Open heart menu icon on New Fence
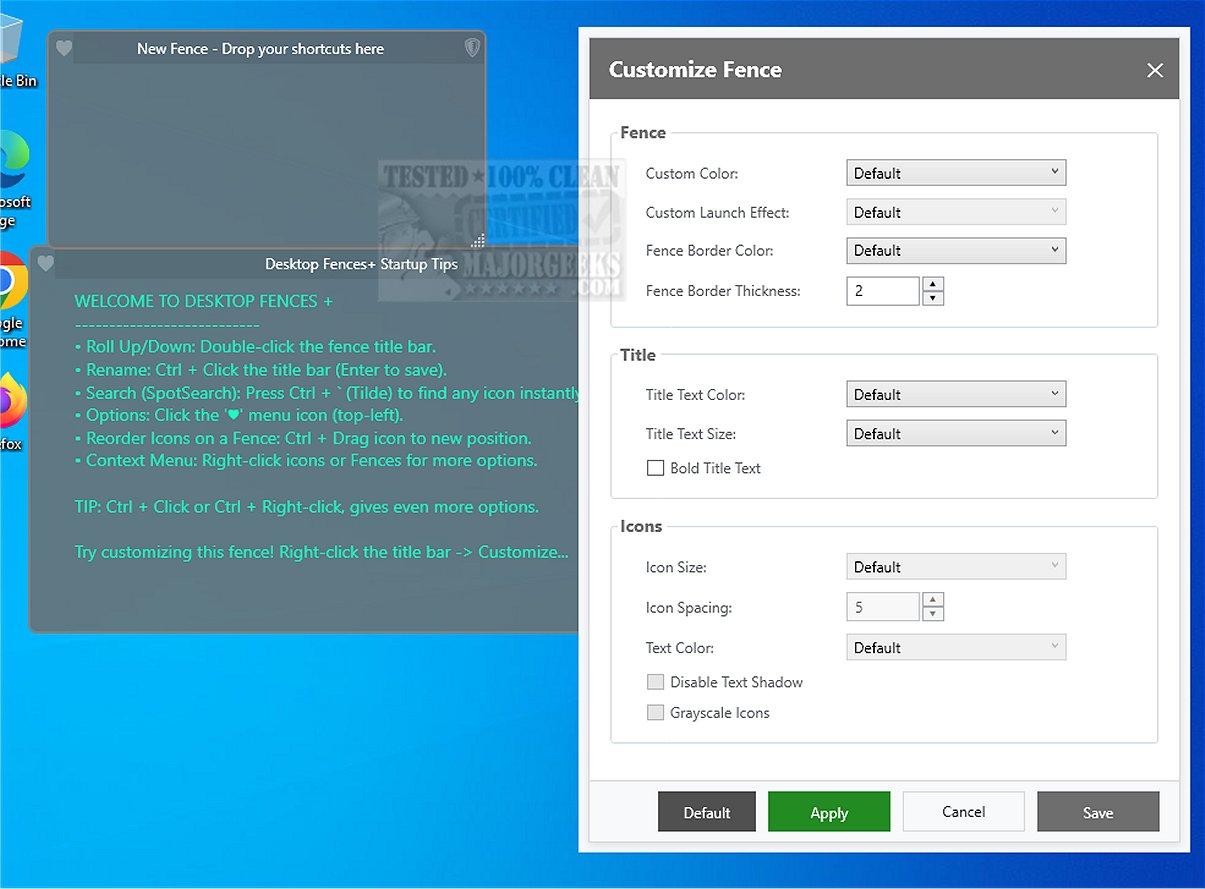The image size is (1205, 889). (63, 48)
